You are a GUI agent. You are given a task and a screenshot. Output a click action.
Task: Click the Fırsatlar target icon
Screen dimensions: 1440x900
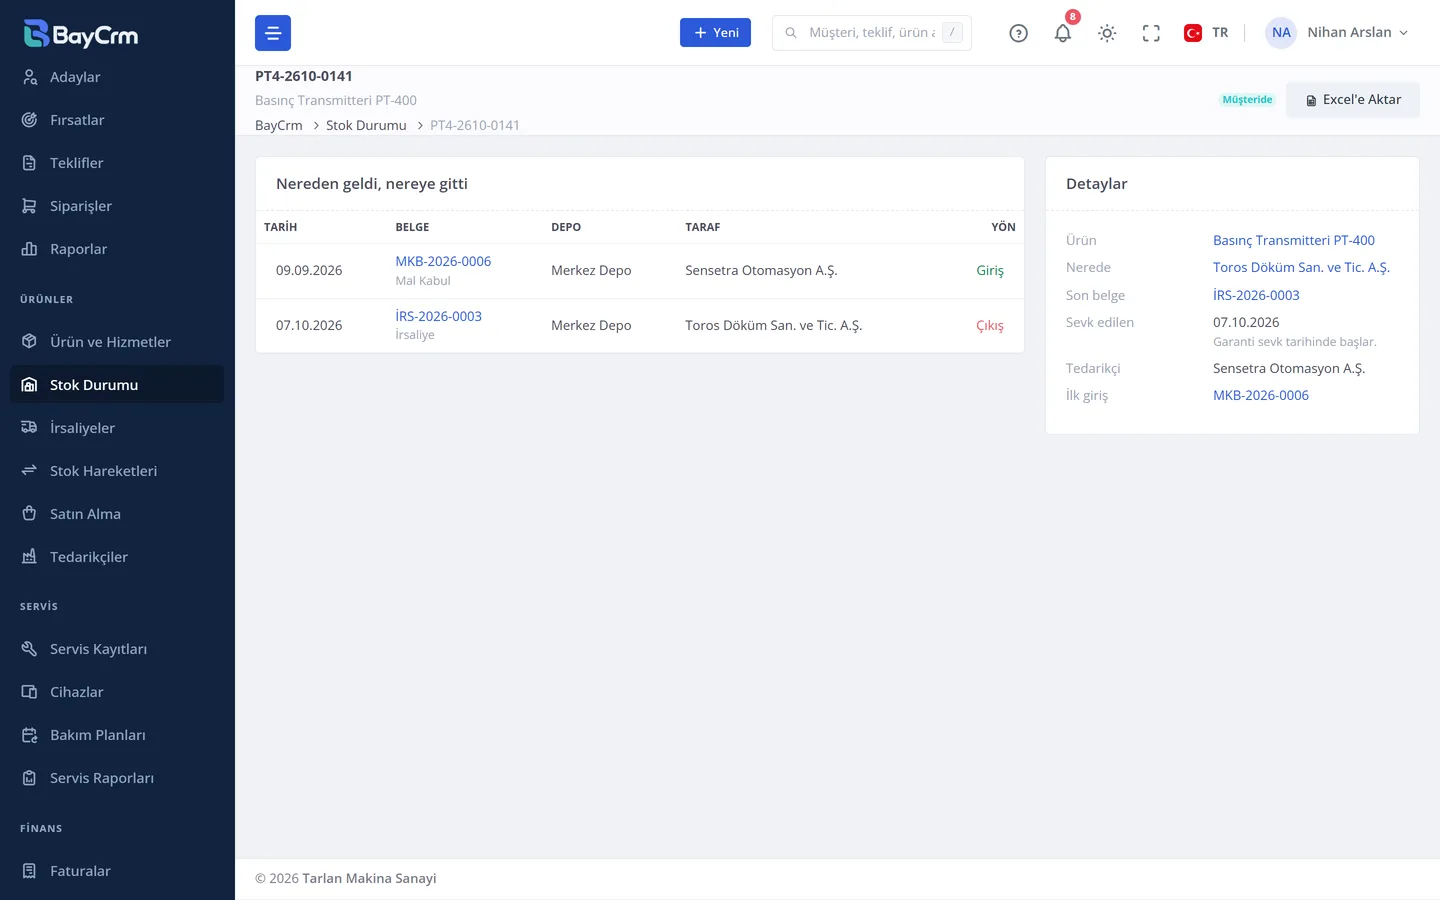(30, 120)
